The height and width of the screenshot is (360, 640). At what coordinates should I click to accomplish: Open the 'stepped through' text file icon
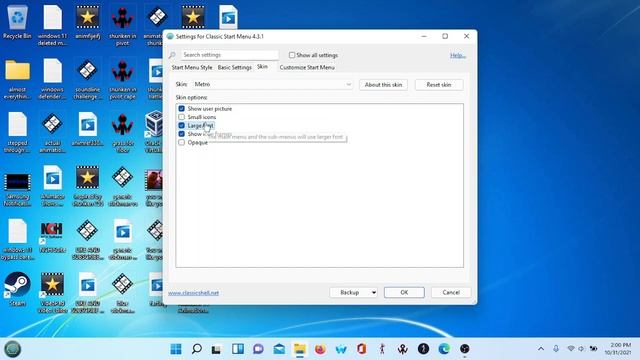pyautogui.click(x=17, y=133)
